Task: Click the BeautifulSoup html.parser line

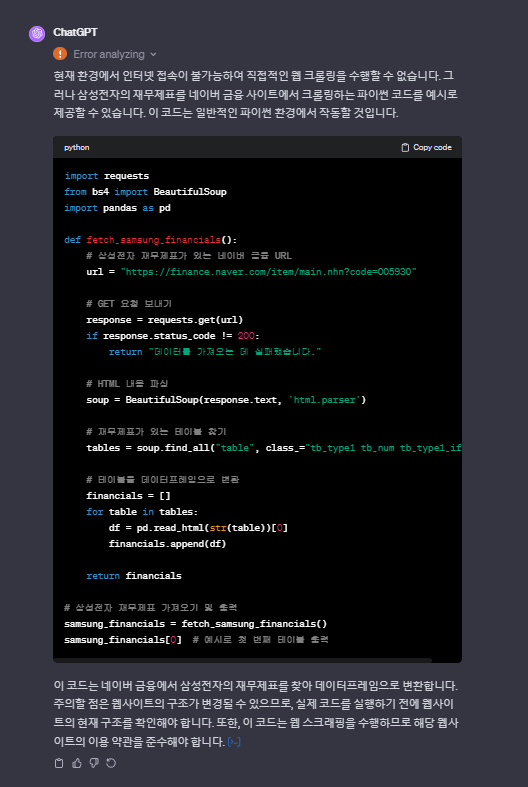Action: point(226,400)
